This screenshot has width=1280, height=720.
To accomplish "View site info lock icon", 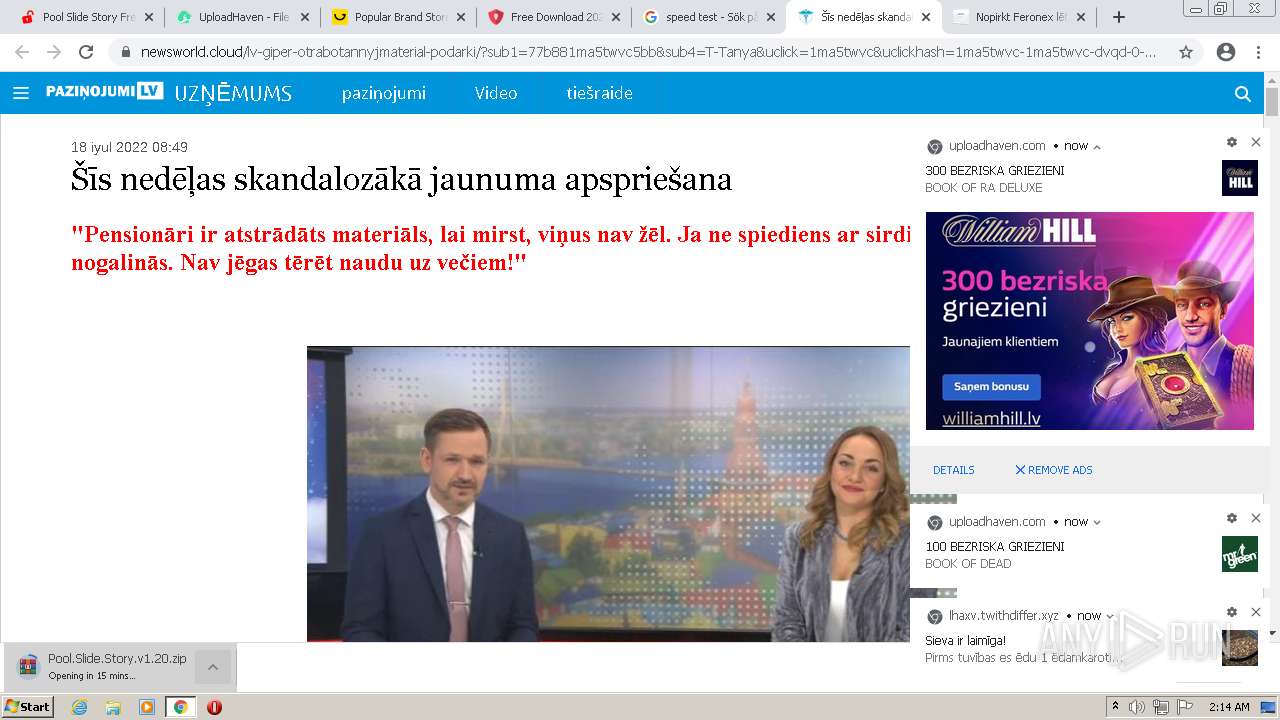I will (126, 52).
